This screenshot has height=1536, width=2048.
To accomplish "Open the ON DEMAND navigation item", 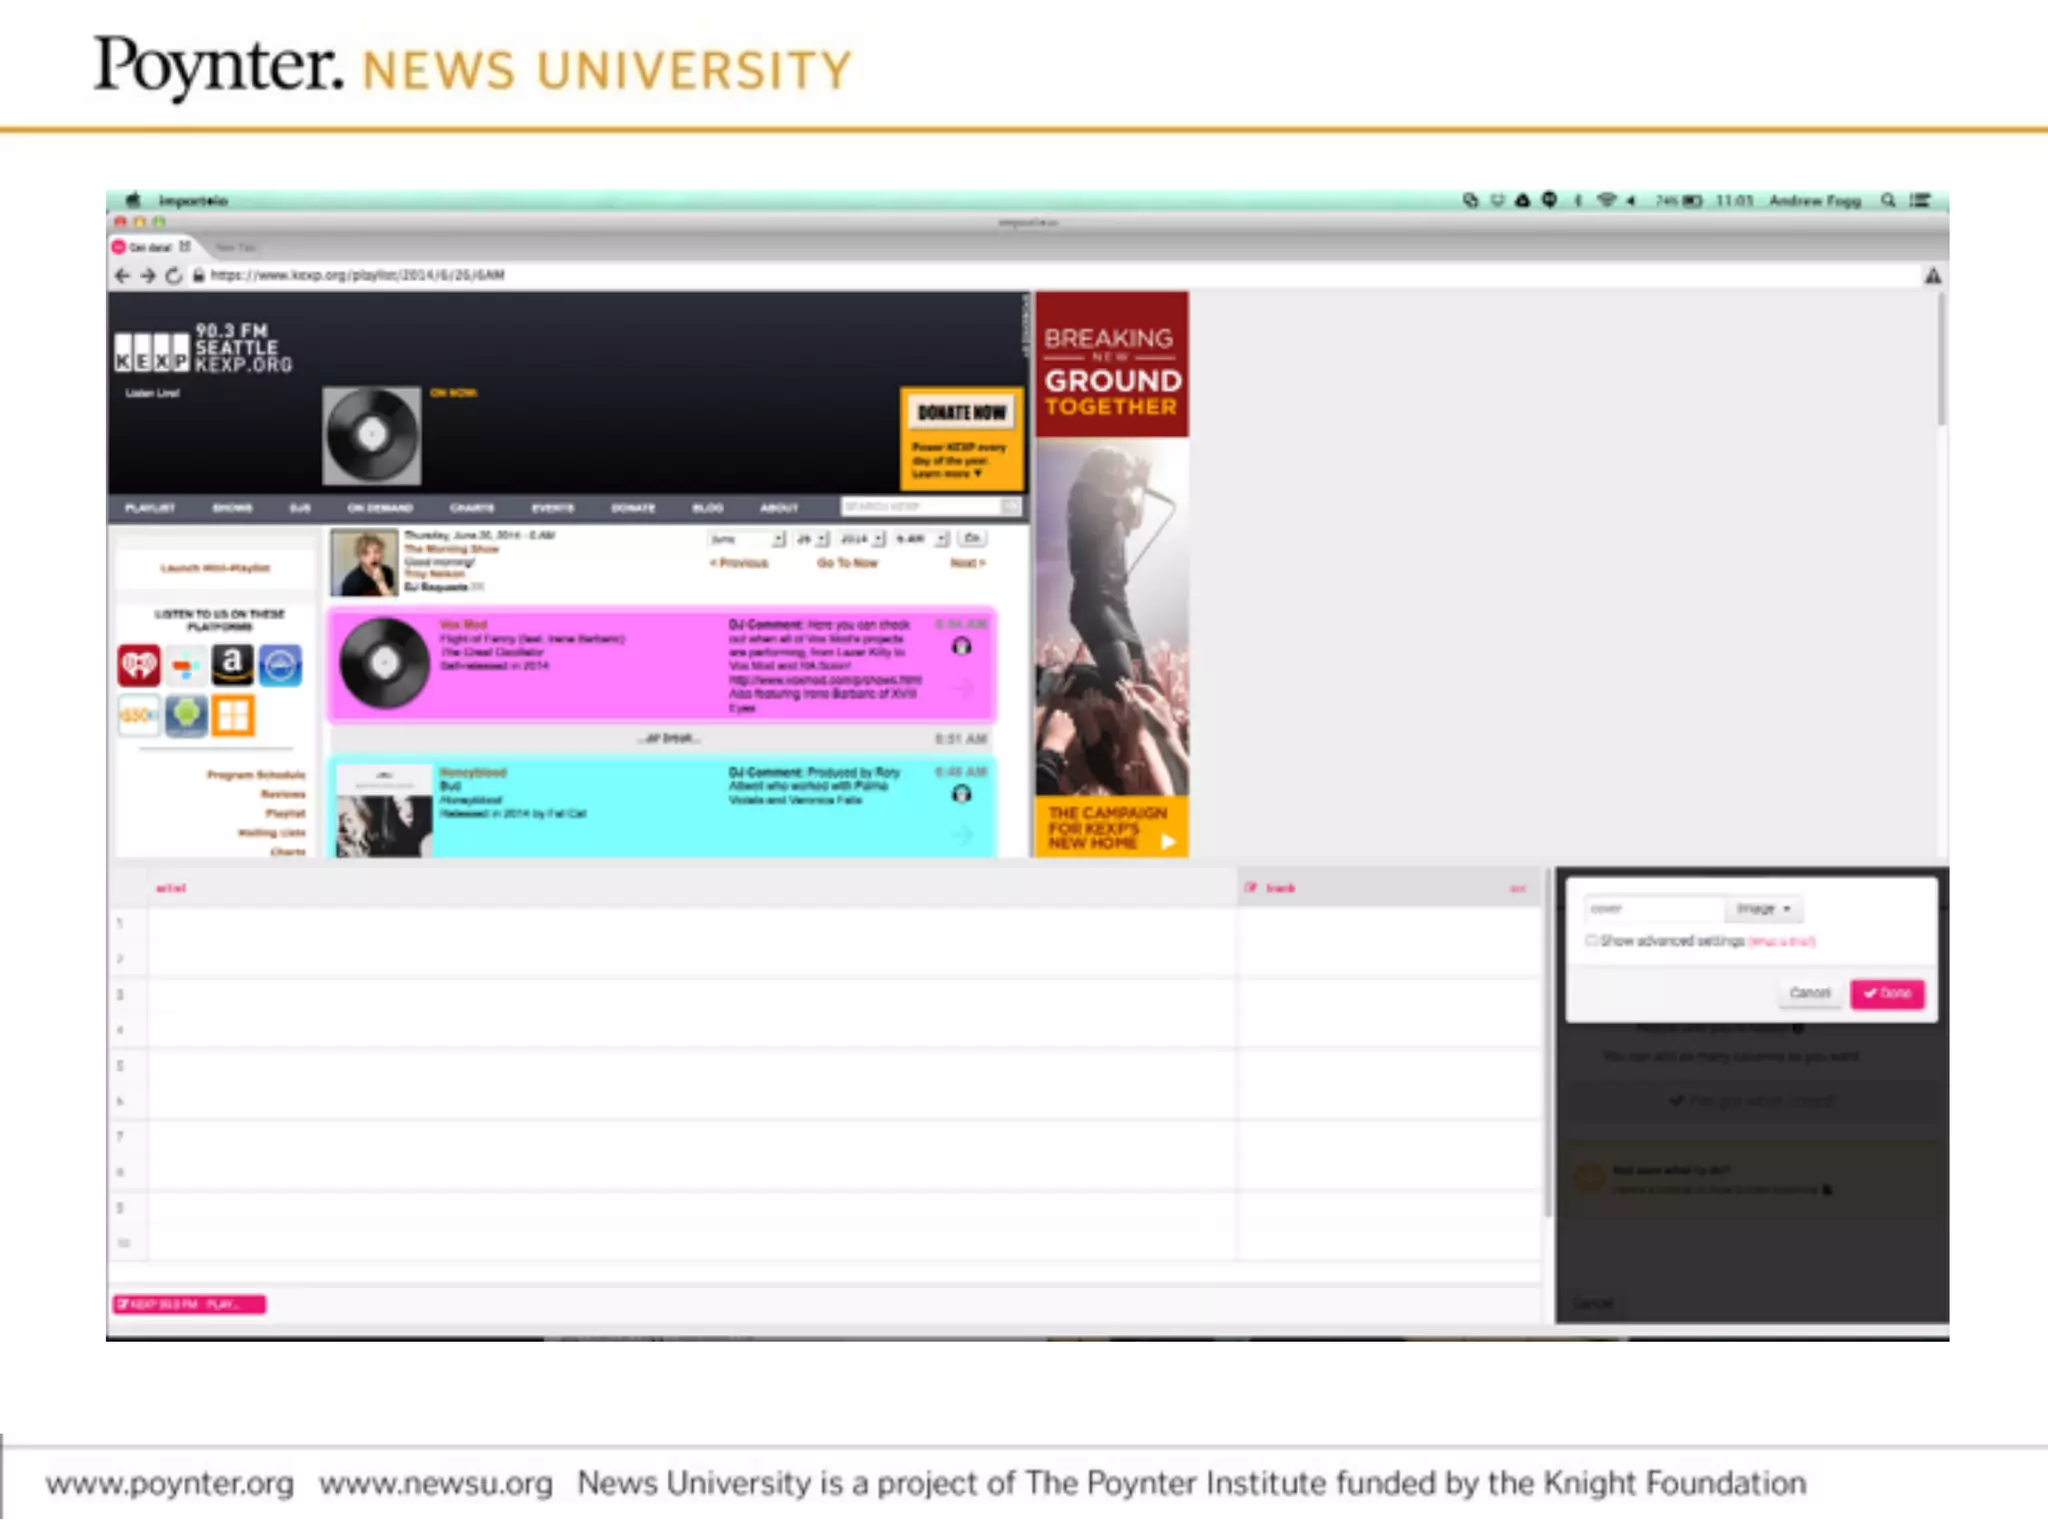I will [x=380, y=508].
